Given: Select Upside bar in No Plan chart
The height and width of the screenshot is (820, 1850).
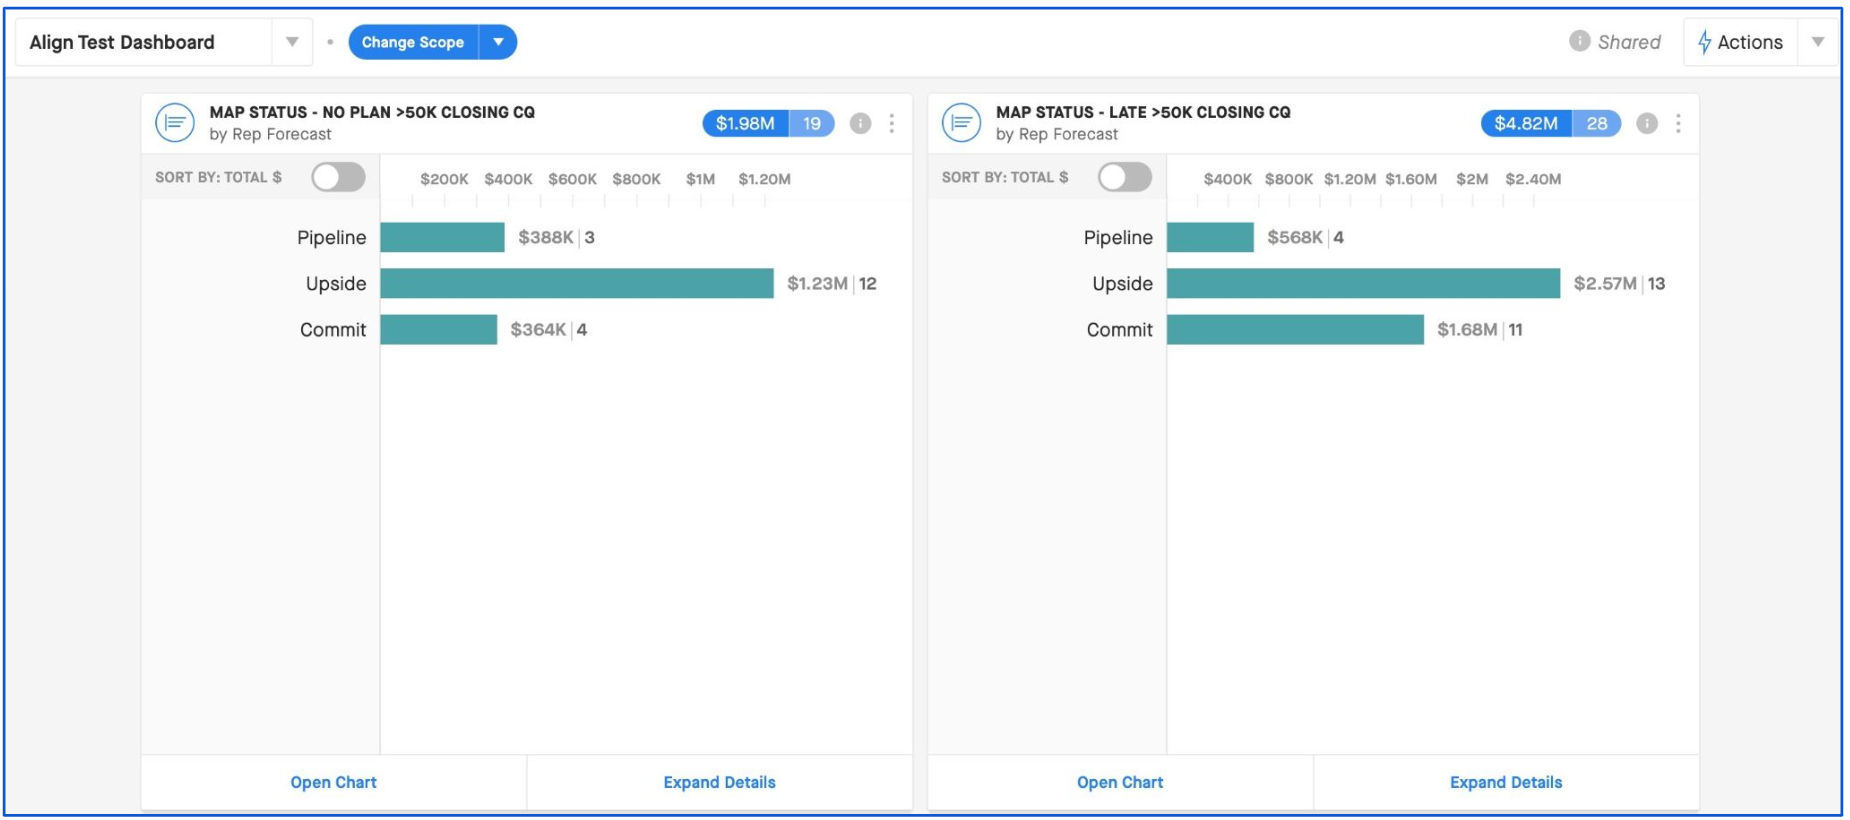Looking at the screenshot, I should (x=577, y=283).
